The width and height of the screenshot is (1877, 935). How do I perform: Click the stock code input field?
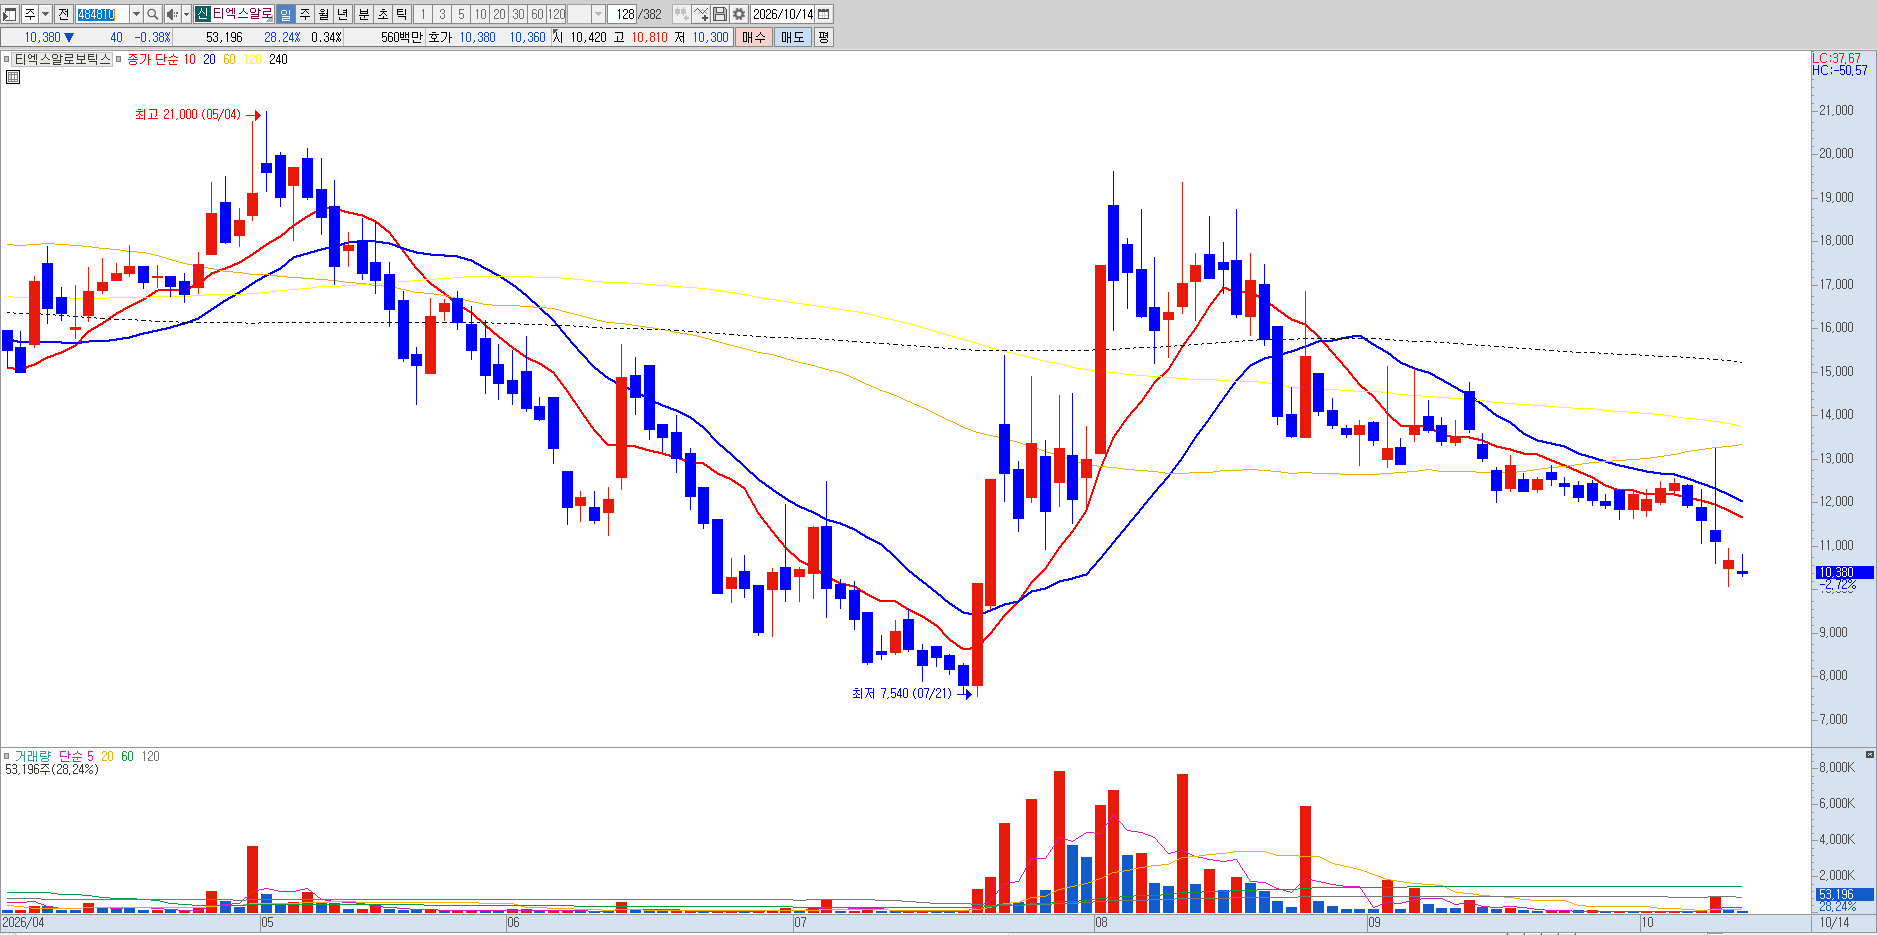(x=102, y=14)
